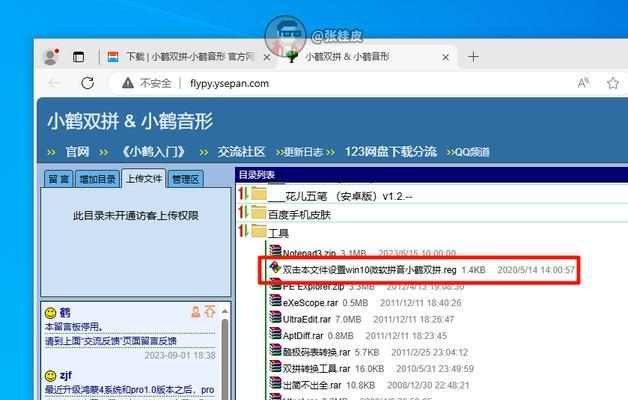Image resolution: width=628 pixels, height=400 pixels.
Task: Click the 出简不出全.rar archive icon
Action: click(276, 382)
